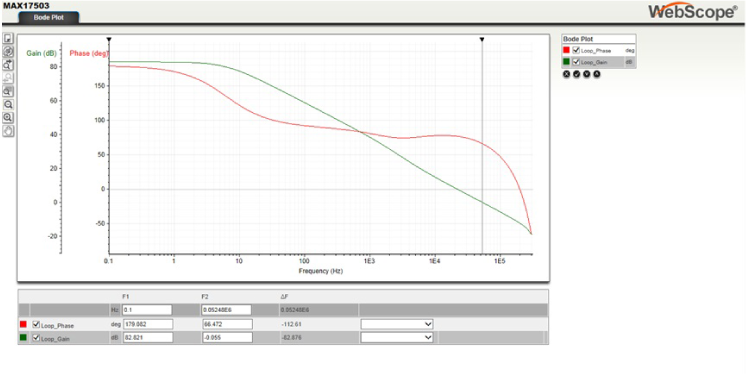Select the zoom-to-region magnifier tool
749x374 pixels.
pyautogui.click(x=8, y=91)
